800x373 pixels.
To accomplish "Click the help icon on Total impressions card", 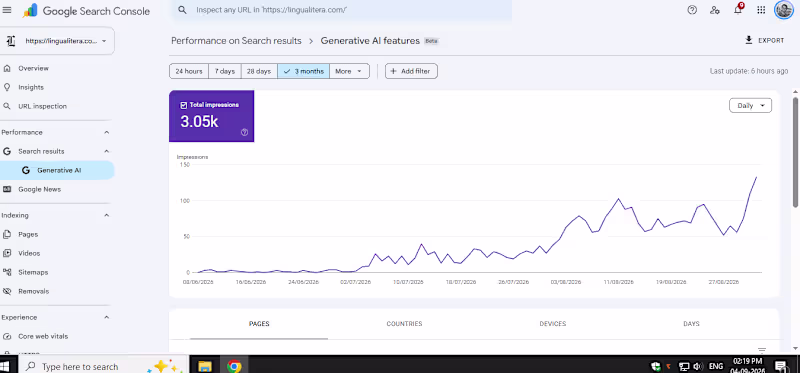I will [x=244, y=132].
